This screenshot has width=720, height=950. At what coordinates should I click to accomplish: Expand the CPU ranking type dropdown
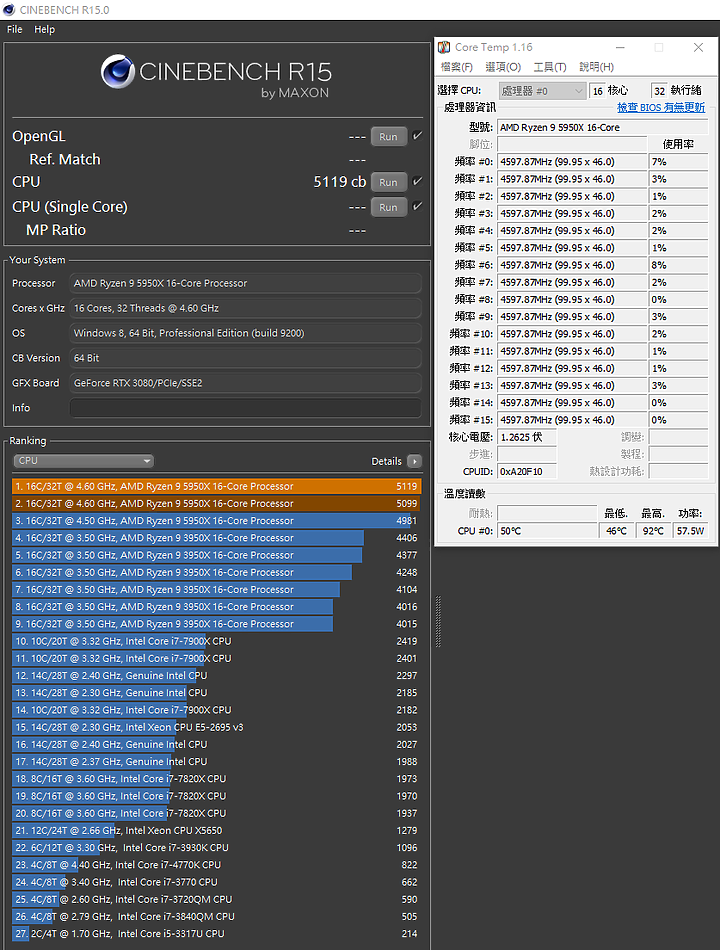tap(84, 461)
